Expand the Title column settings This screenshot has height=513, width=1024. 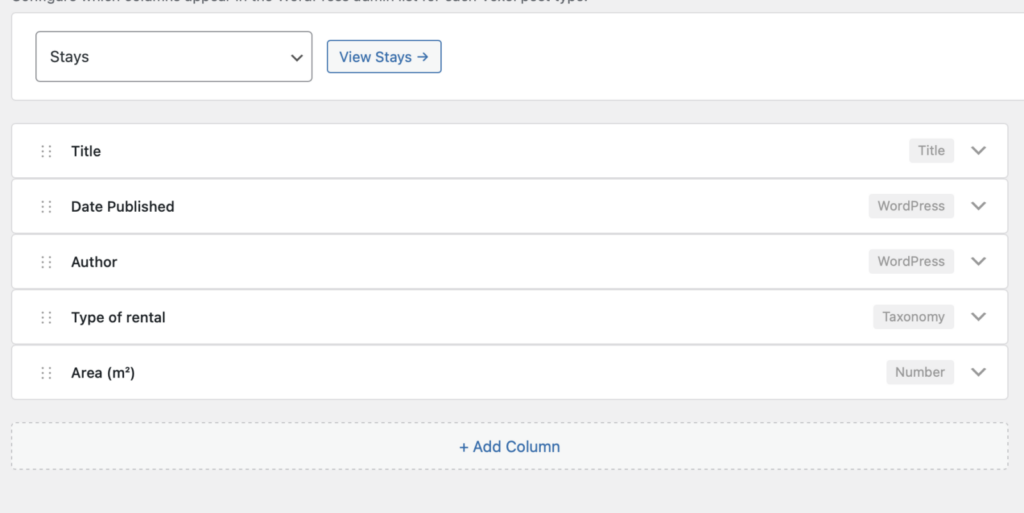(978, 151)
